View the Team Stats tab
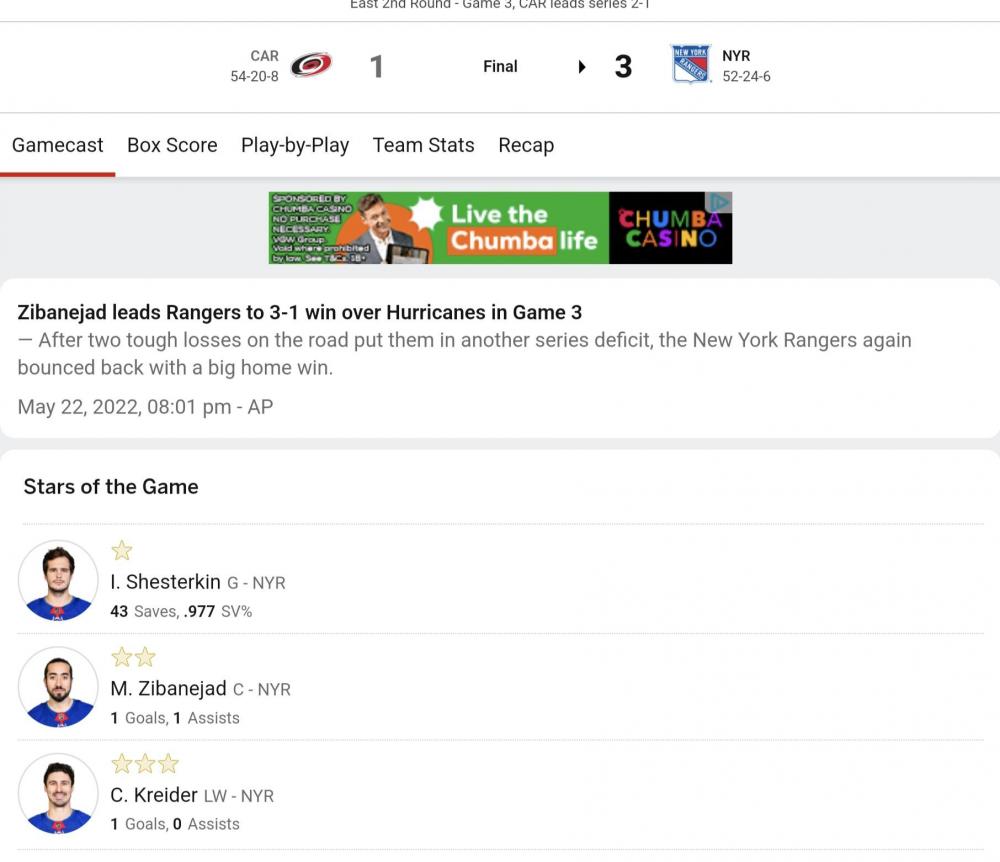This screenshot has width=1000, height=862. [x=423, y=145]
